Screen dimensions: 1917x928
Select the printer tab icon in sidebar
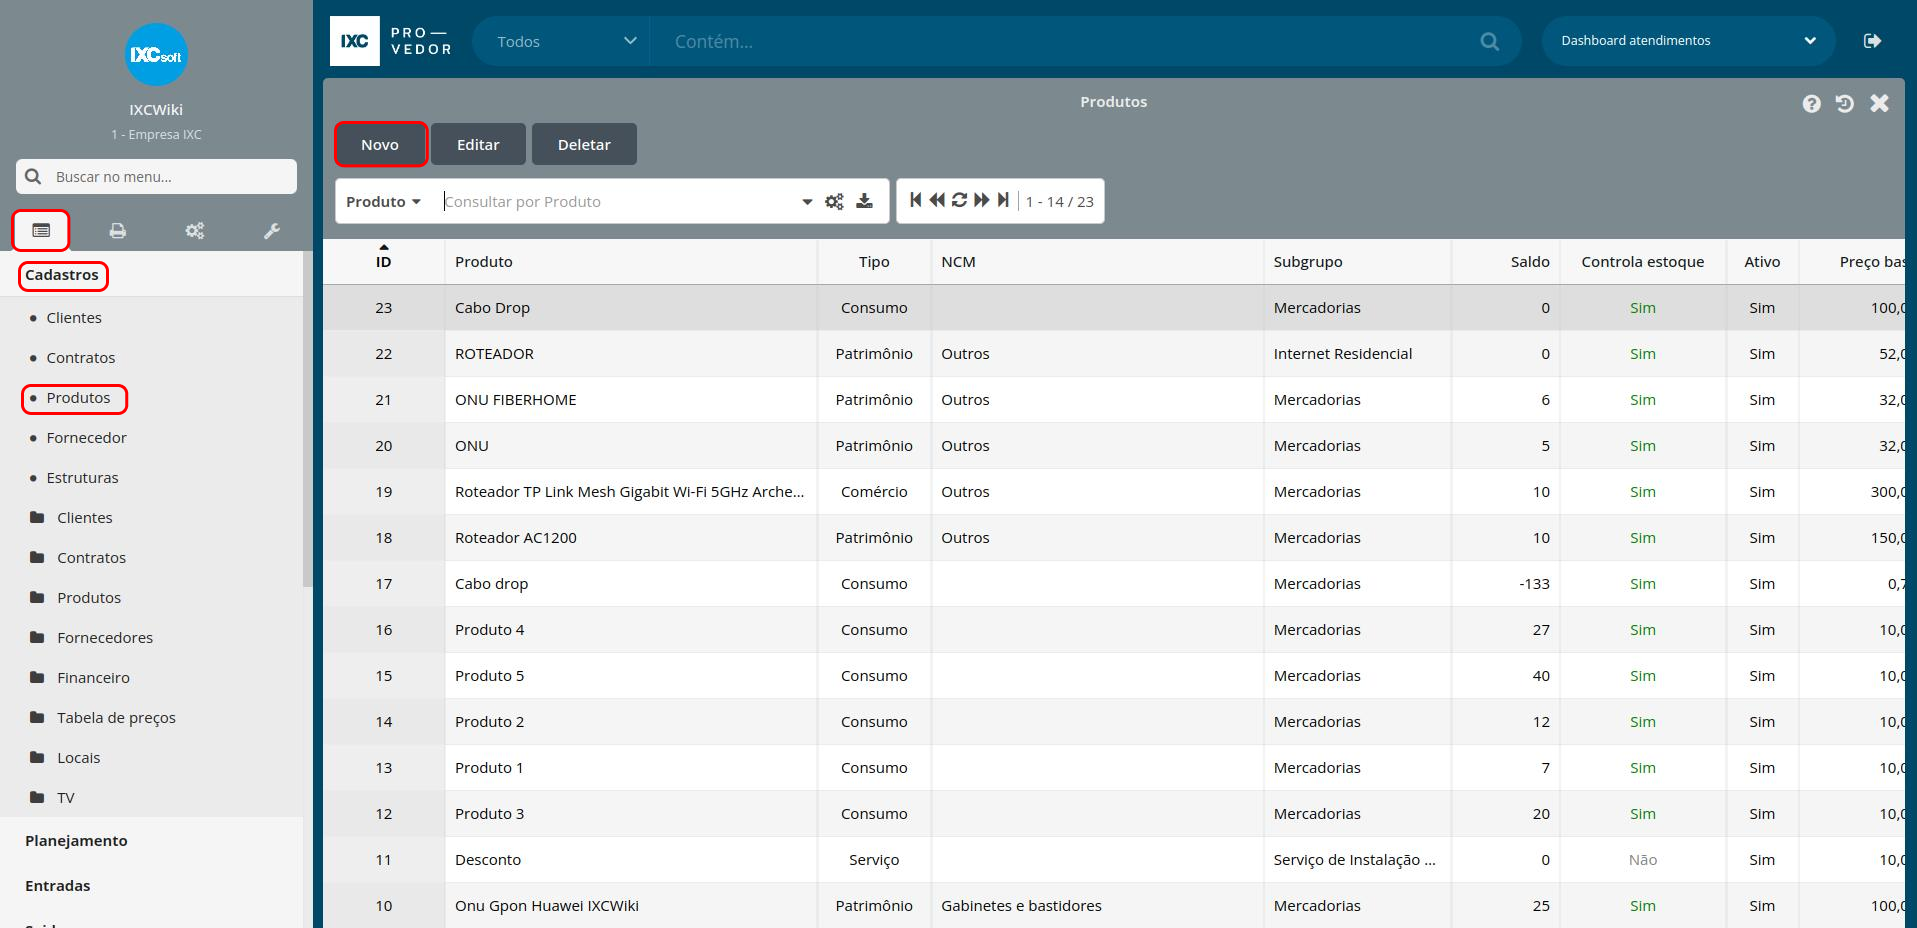tap(118, 231)
